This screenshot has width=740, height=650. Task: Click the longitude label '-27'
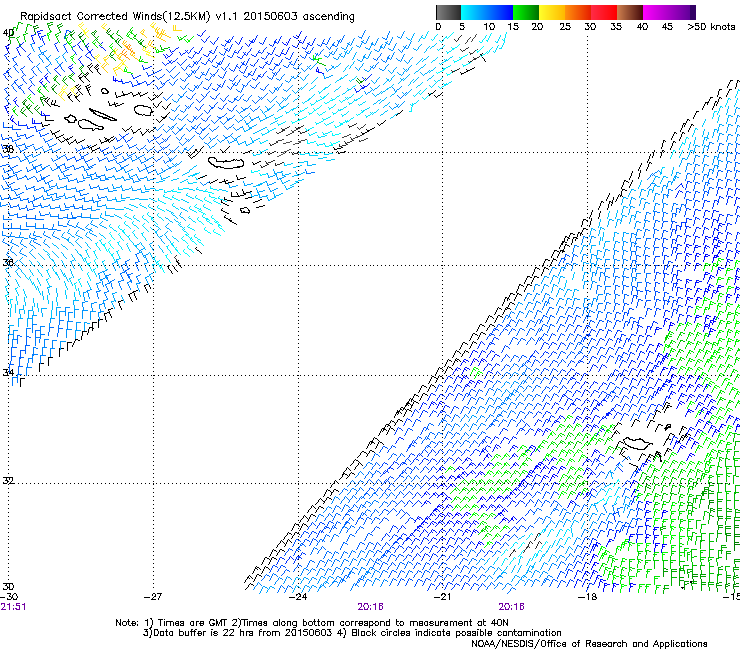(153, 596)
